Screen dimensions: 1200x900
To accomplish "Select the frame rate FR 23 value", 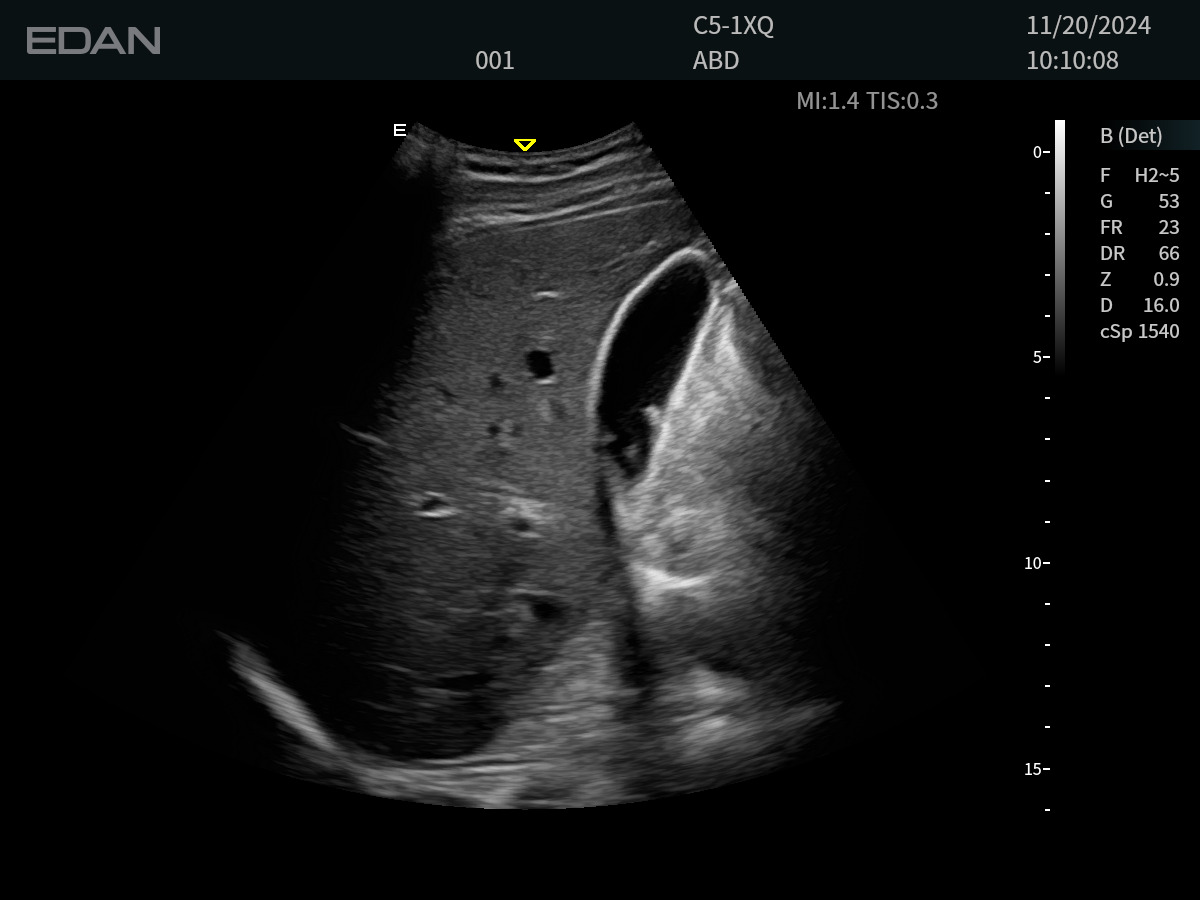I will [x=1139, y=228].
